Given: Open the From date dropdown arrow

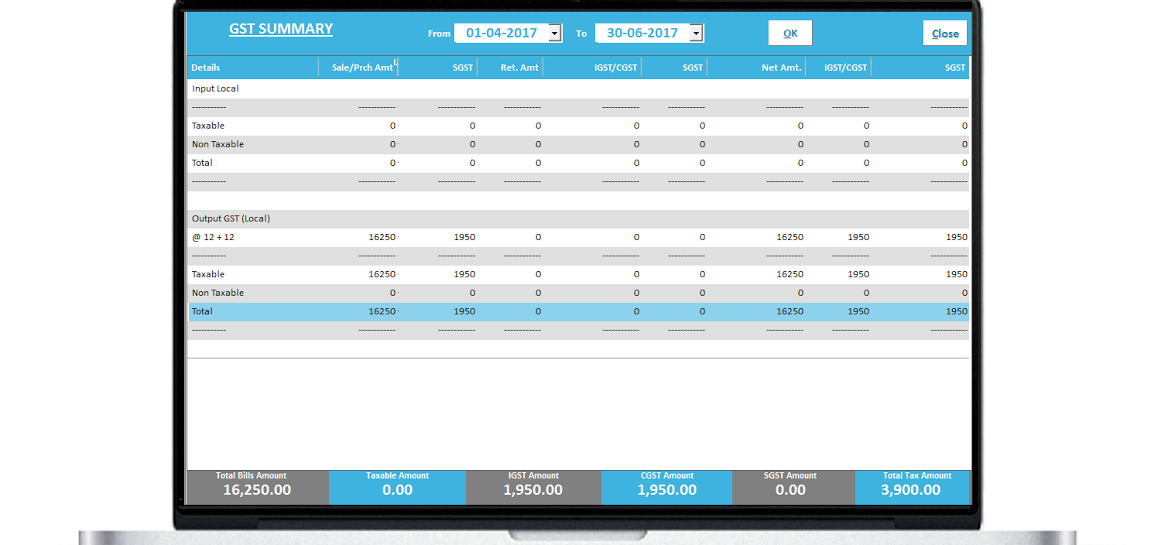Looking at the screenshot, I should pos(555,33).
